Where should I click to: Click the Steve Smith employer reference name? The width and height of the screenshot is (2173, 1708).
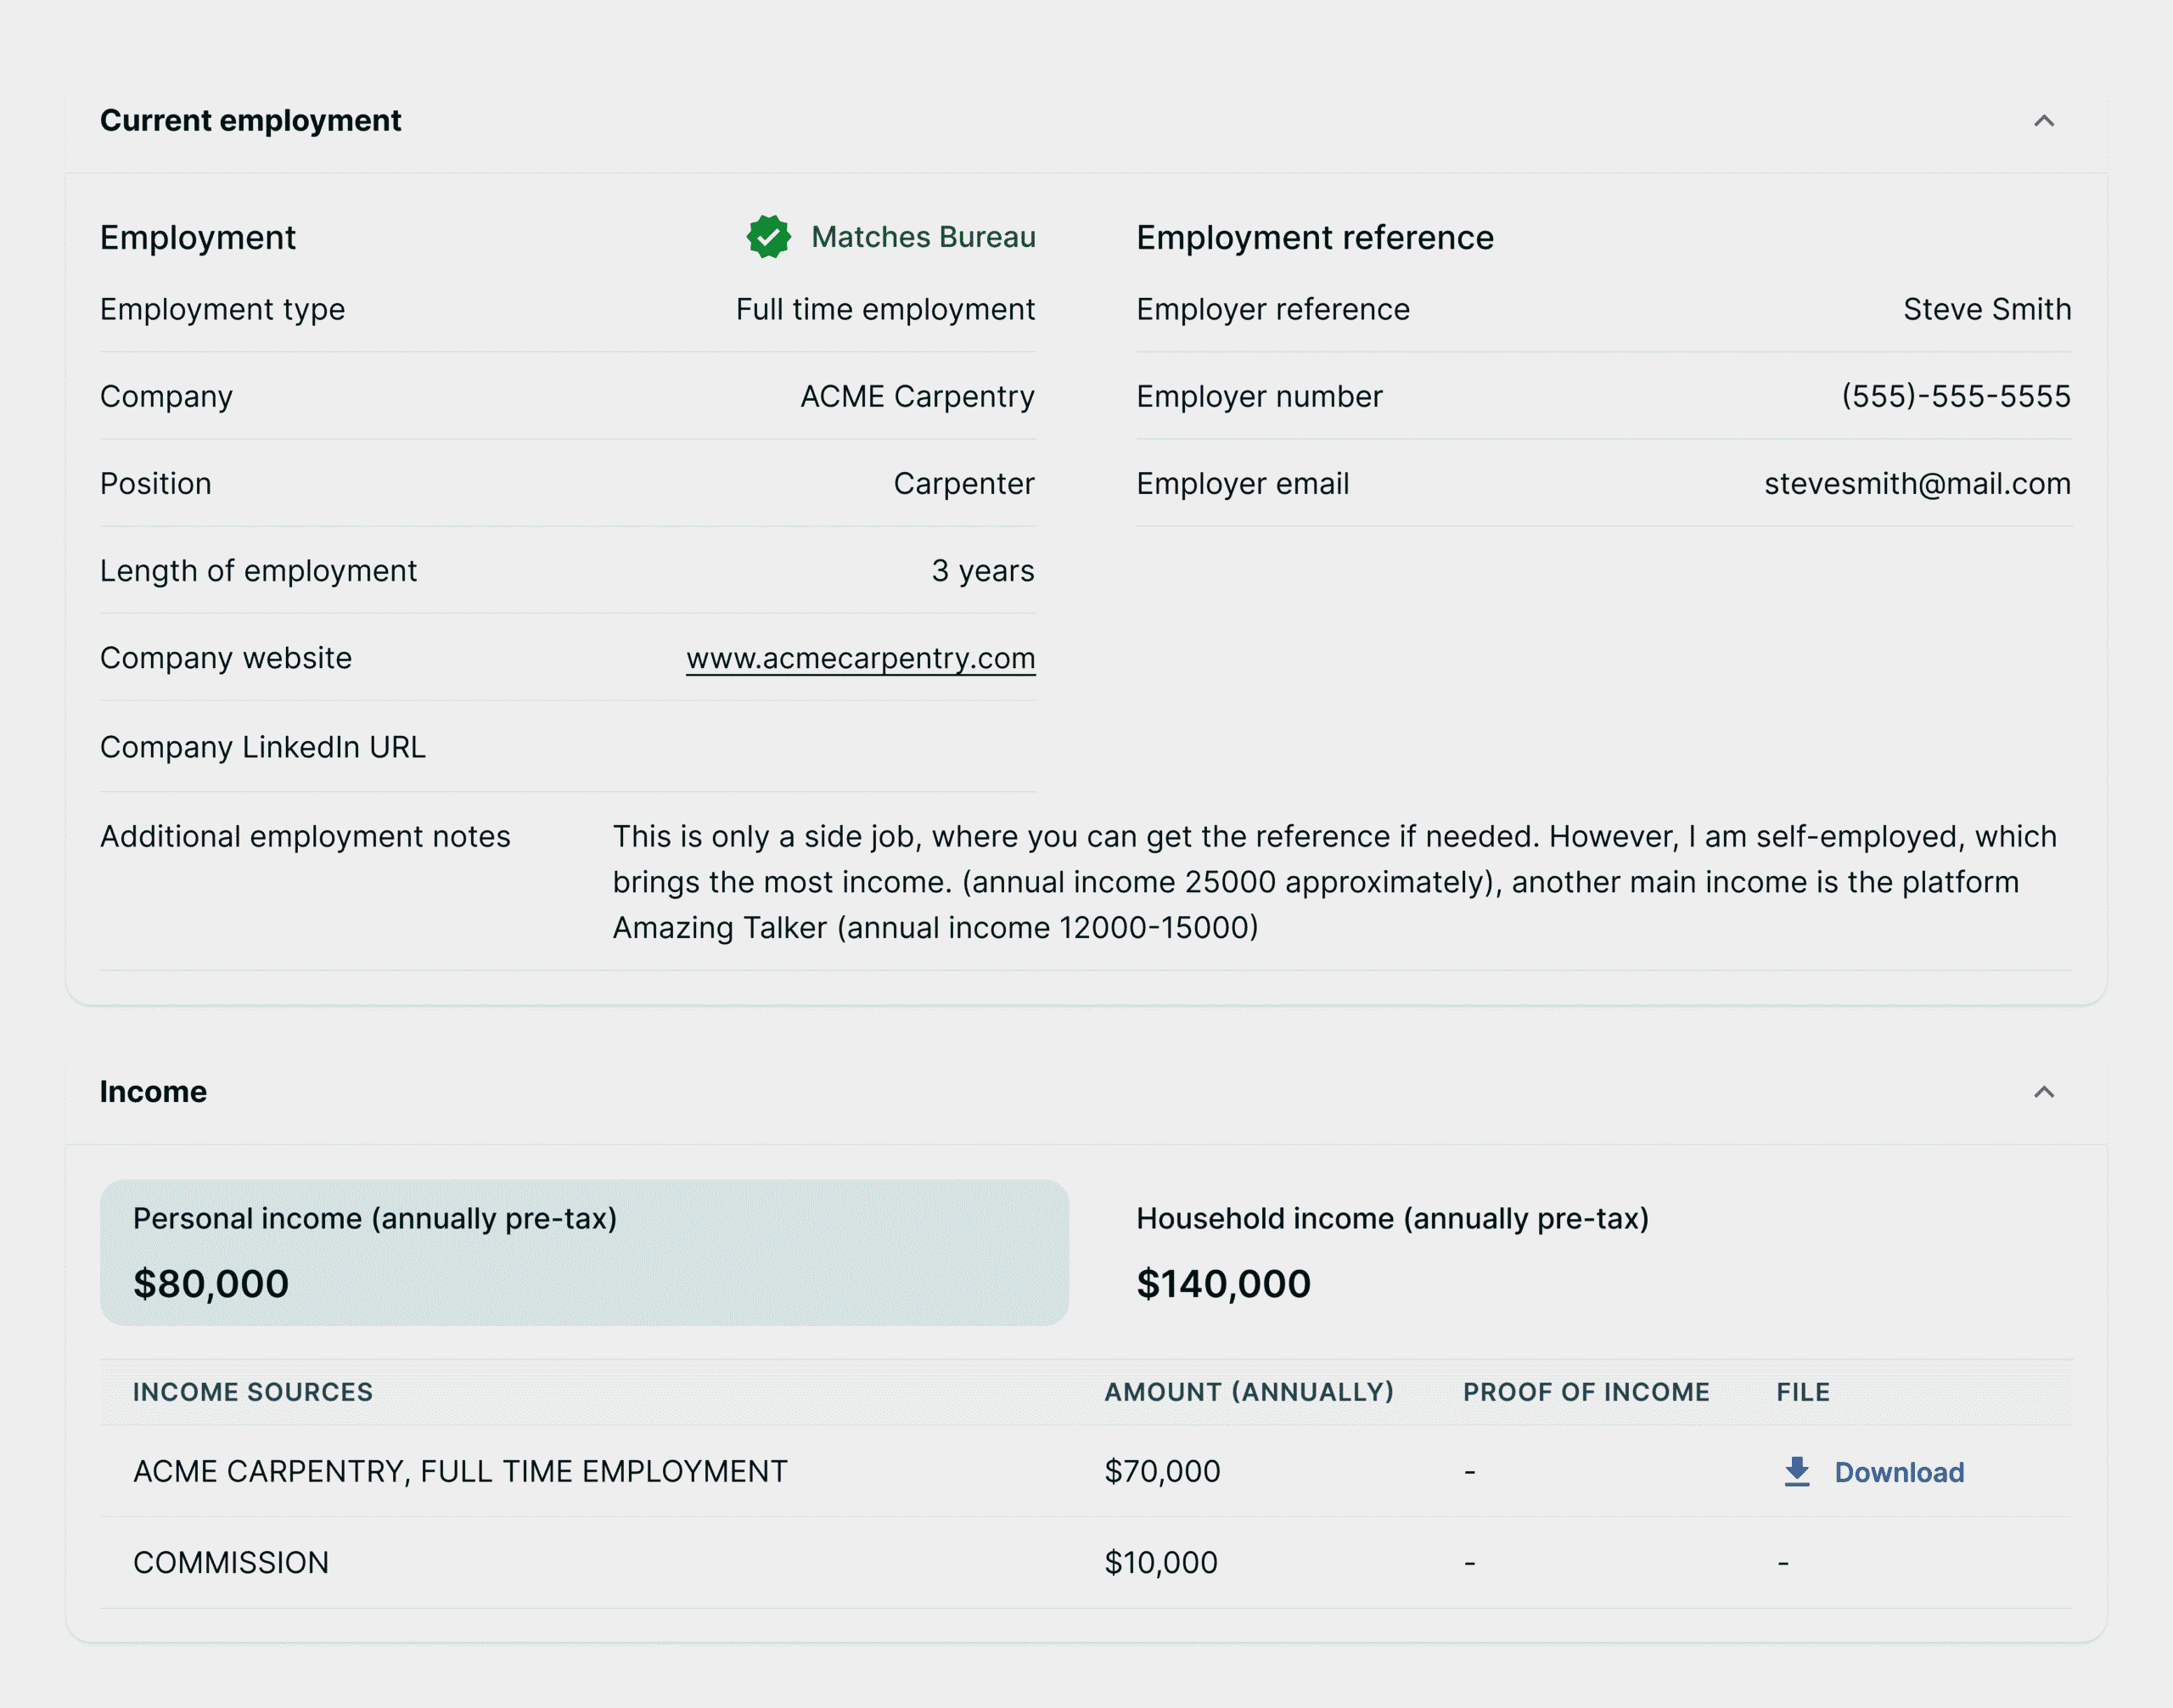pyautogui.click(x=1986, y=310)
